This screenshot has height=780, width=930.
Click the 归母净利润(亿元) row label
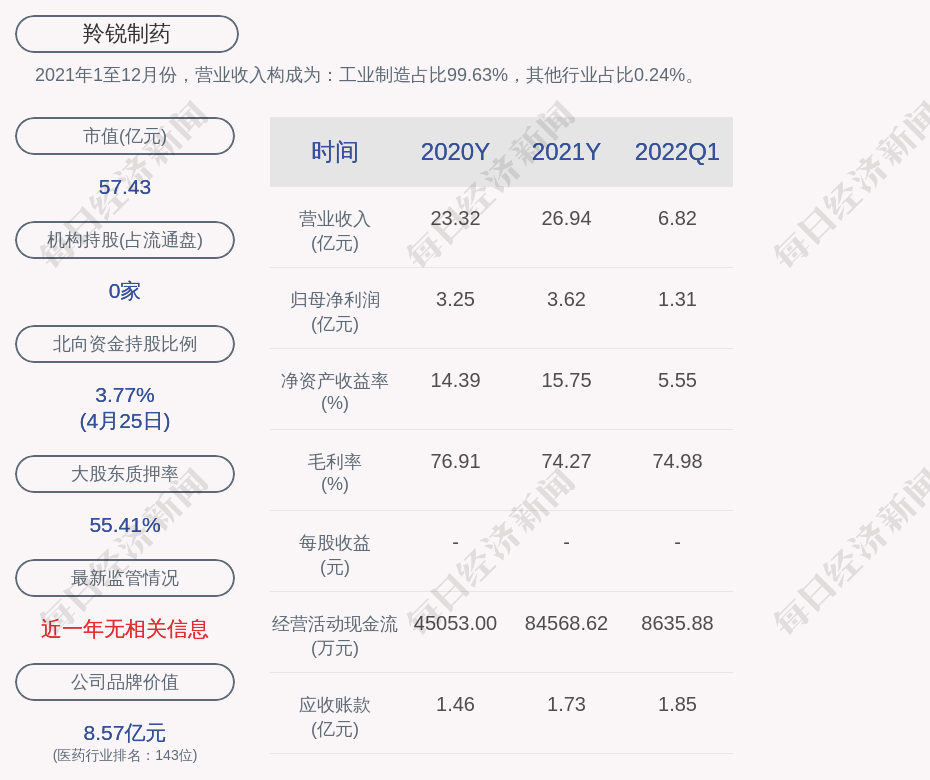coord(335,311)
